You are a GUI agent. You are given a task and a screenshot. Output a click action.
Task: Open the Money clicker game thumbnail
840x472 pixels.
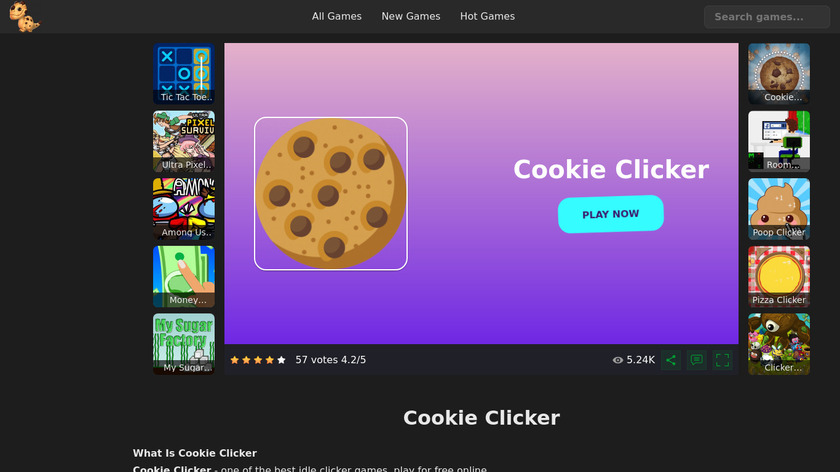pyautogui.click(x=184, y=276)
